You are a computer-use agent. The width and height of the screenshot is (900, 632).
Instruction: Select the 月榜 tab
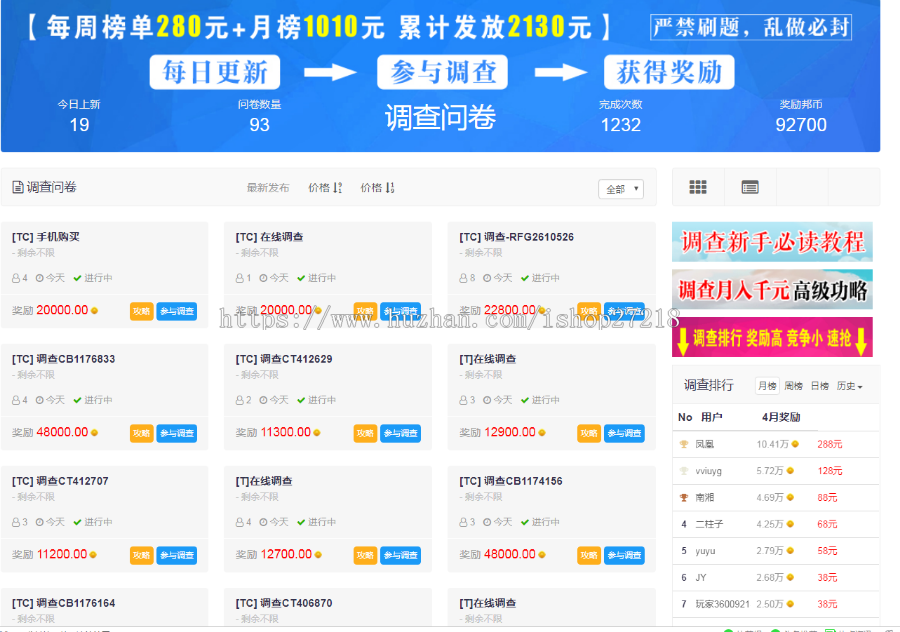point(767,386)
